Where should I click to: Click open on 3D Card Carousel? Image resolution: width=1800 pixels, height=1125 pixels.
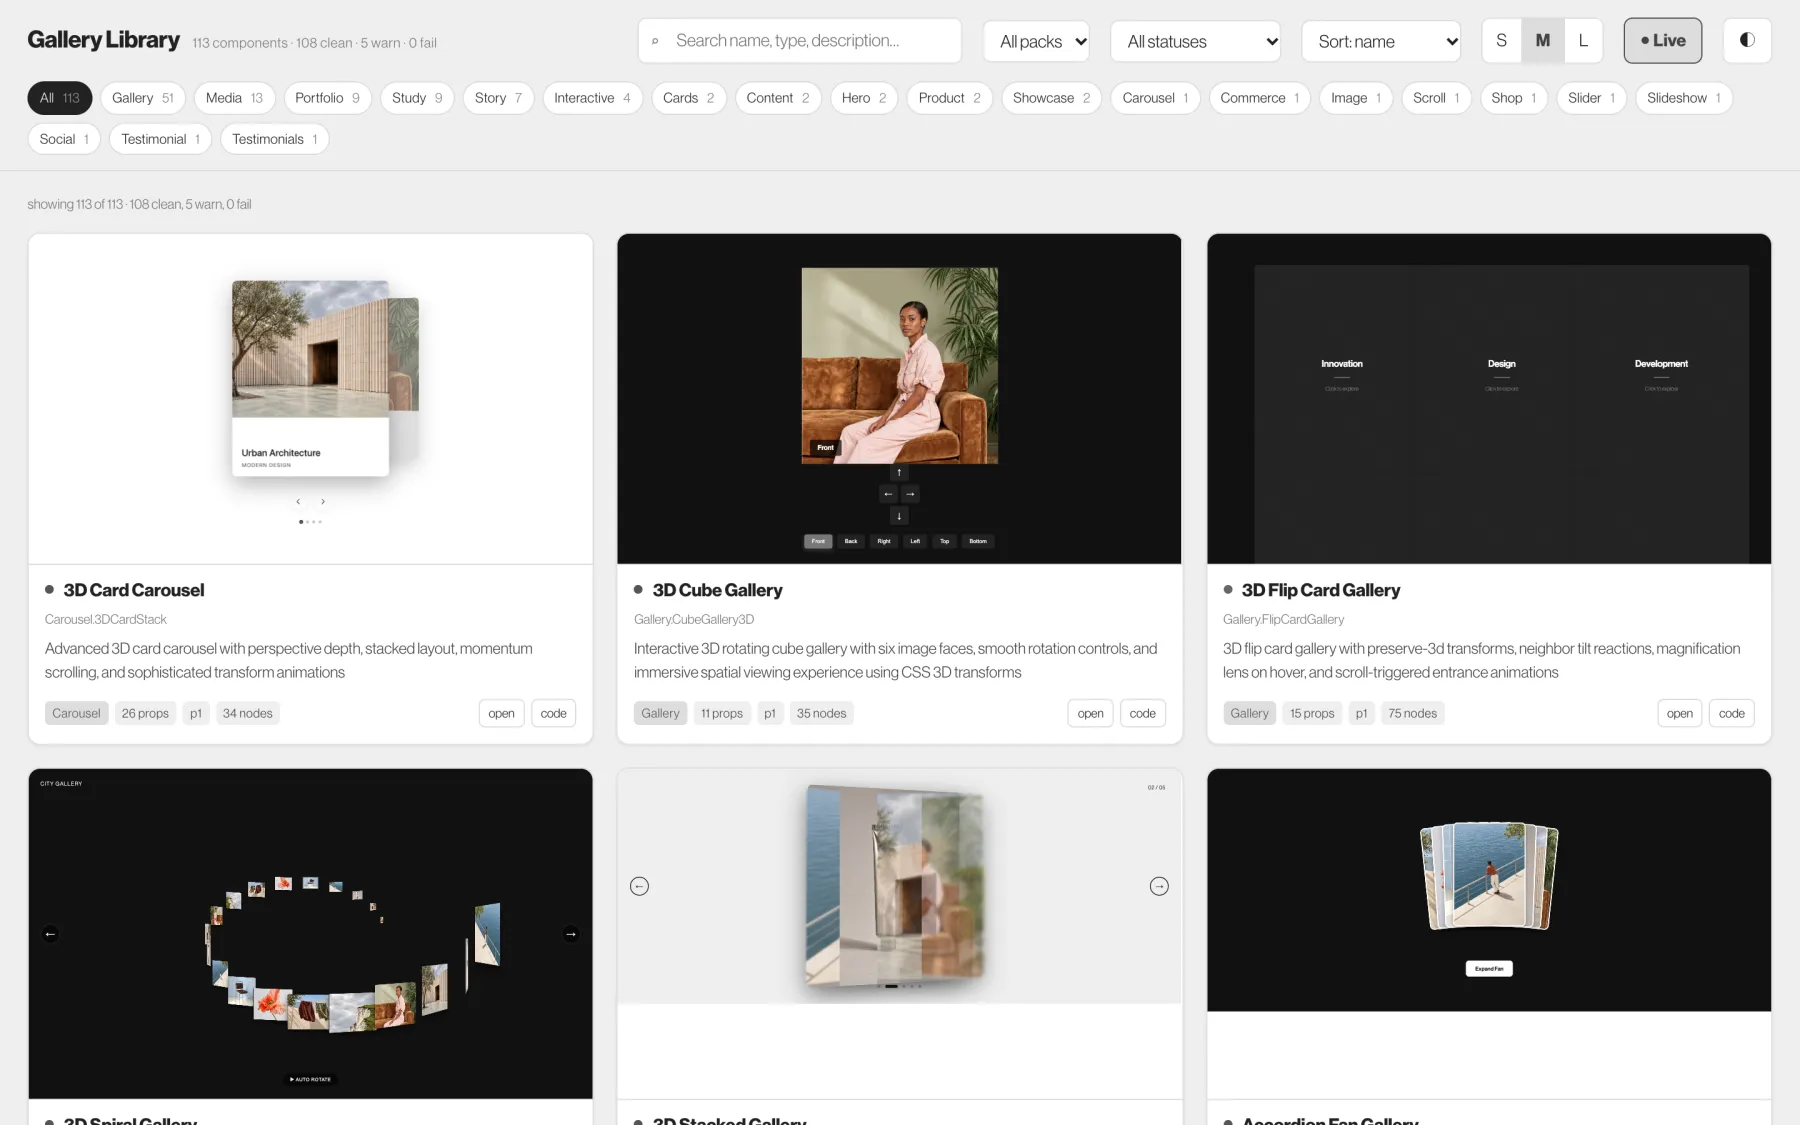coord(501,713)
